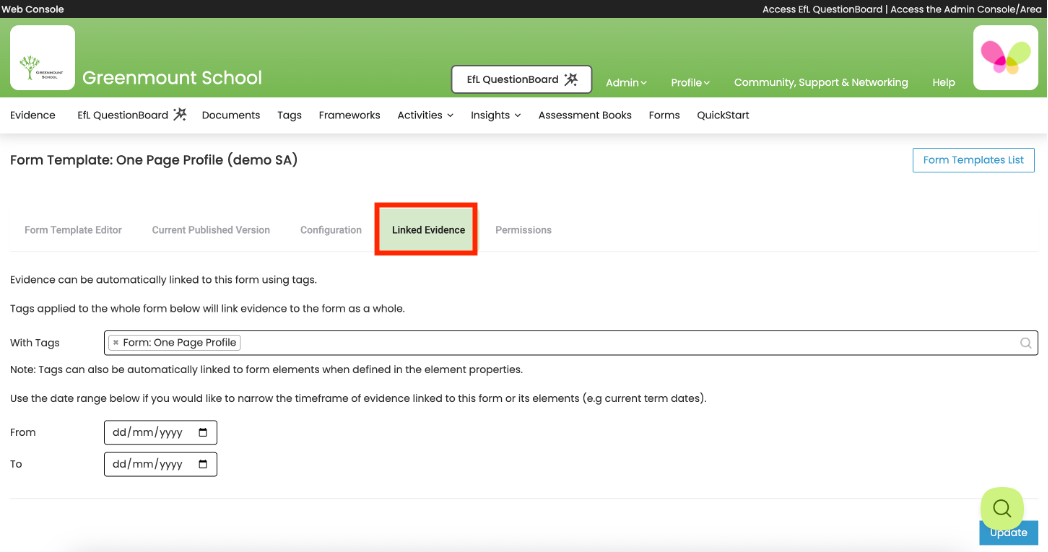Open Community, Support & Networking
Image resolution: width=1048 pixels, height=552 pixels.
tap(821, 82)
